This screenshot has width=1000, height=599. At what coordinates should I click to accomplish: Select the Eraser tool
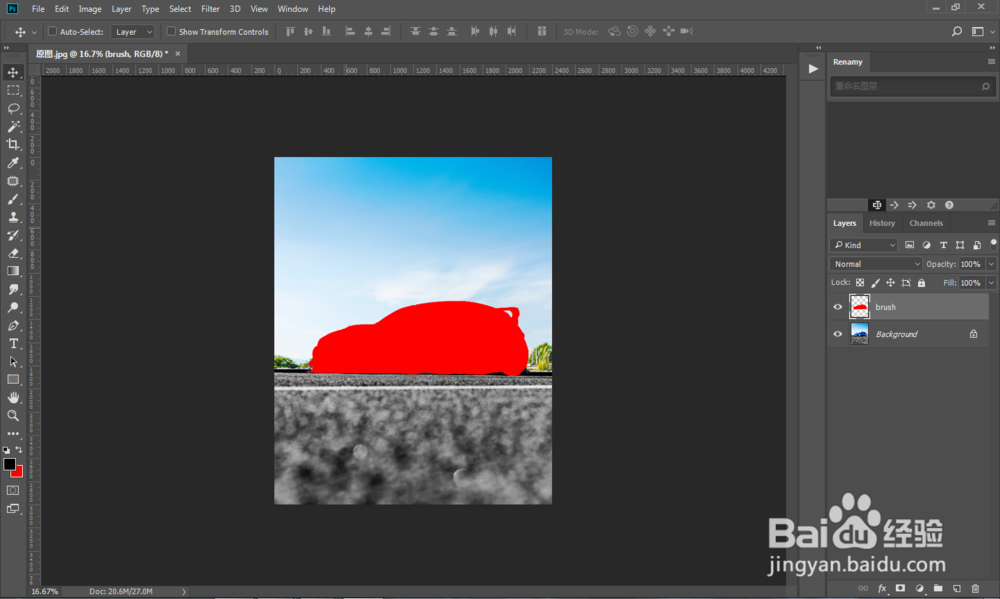pos(13,253)
